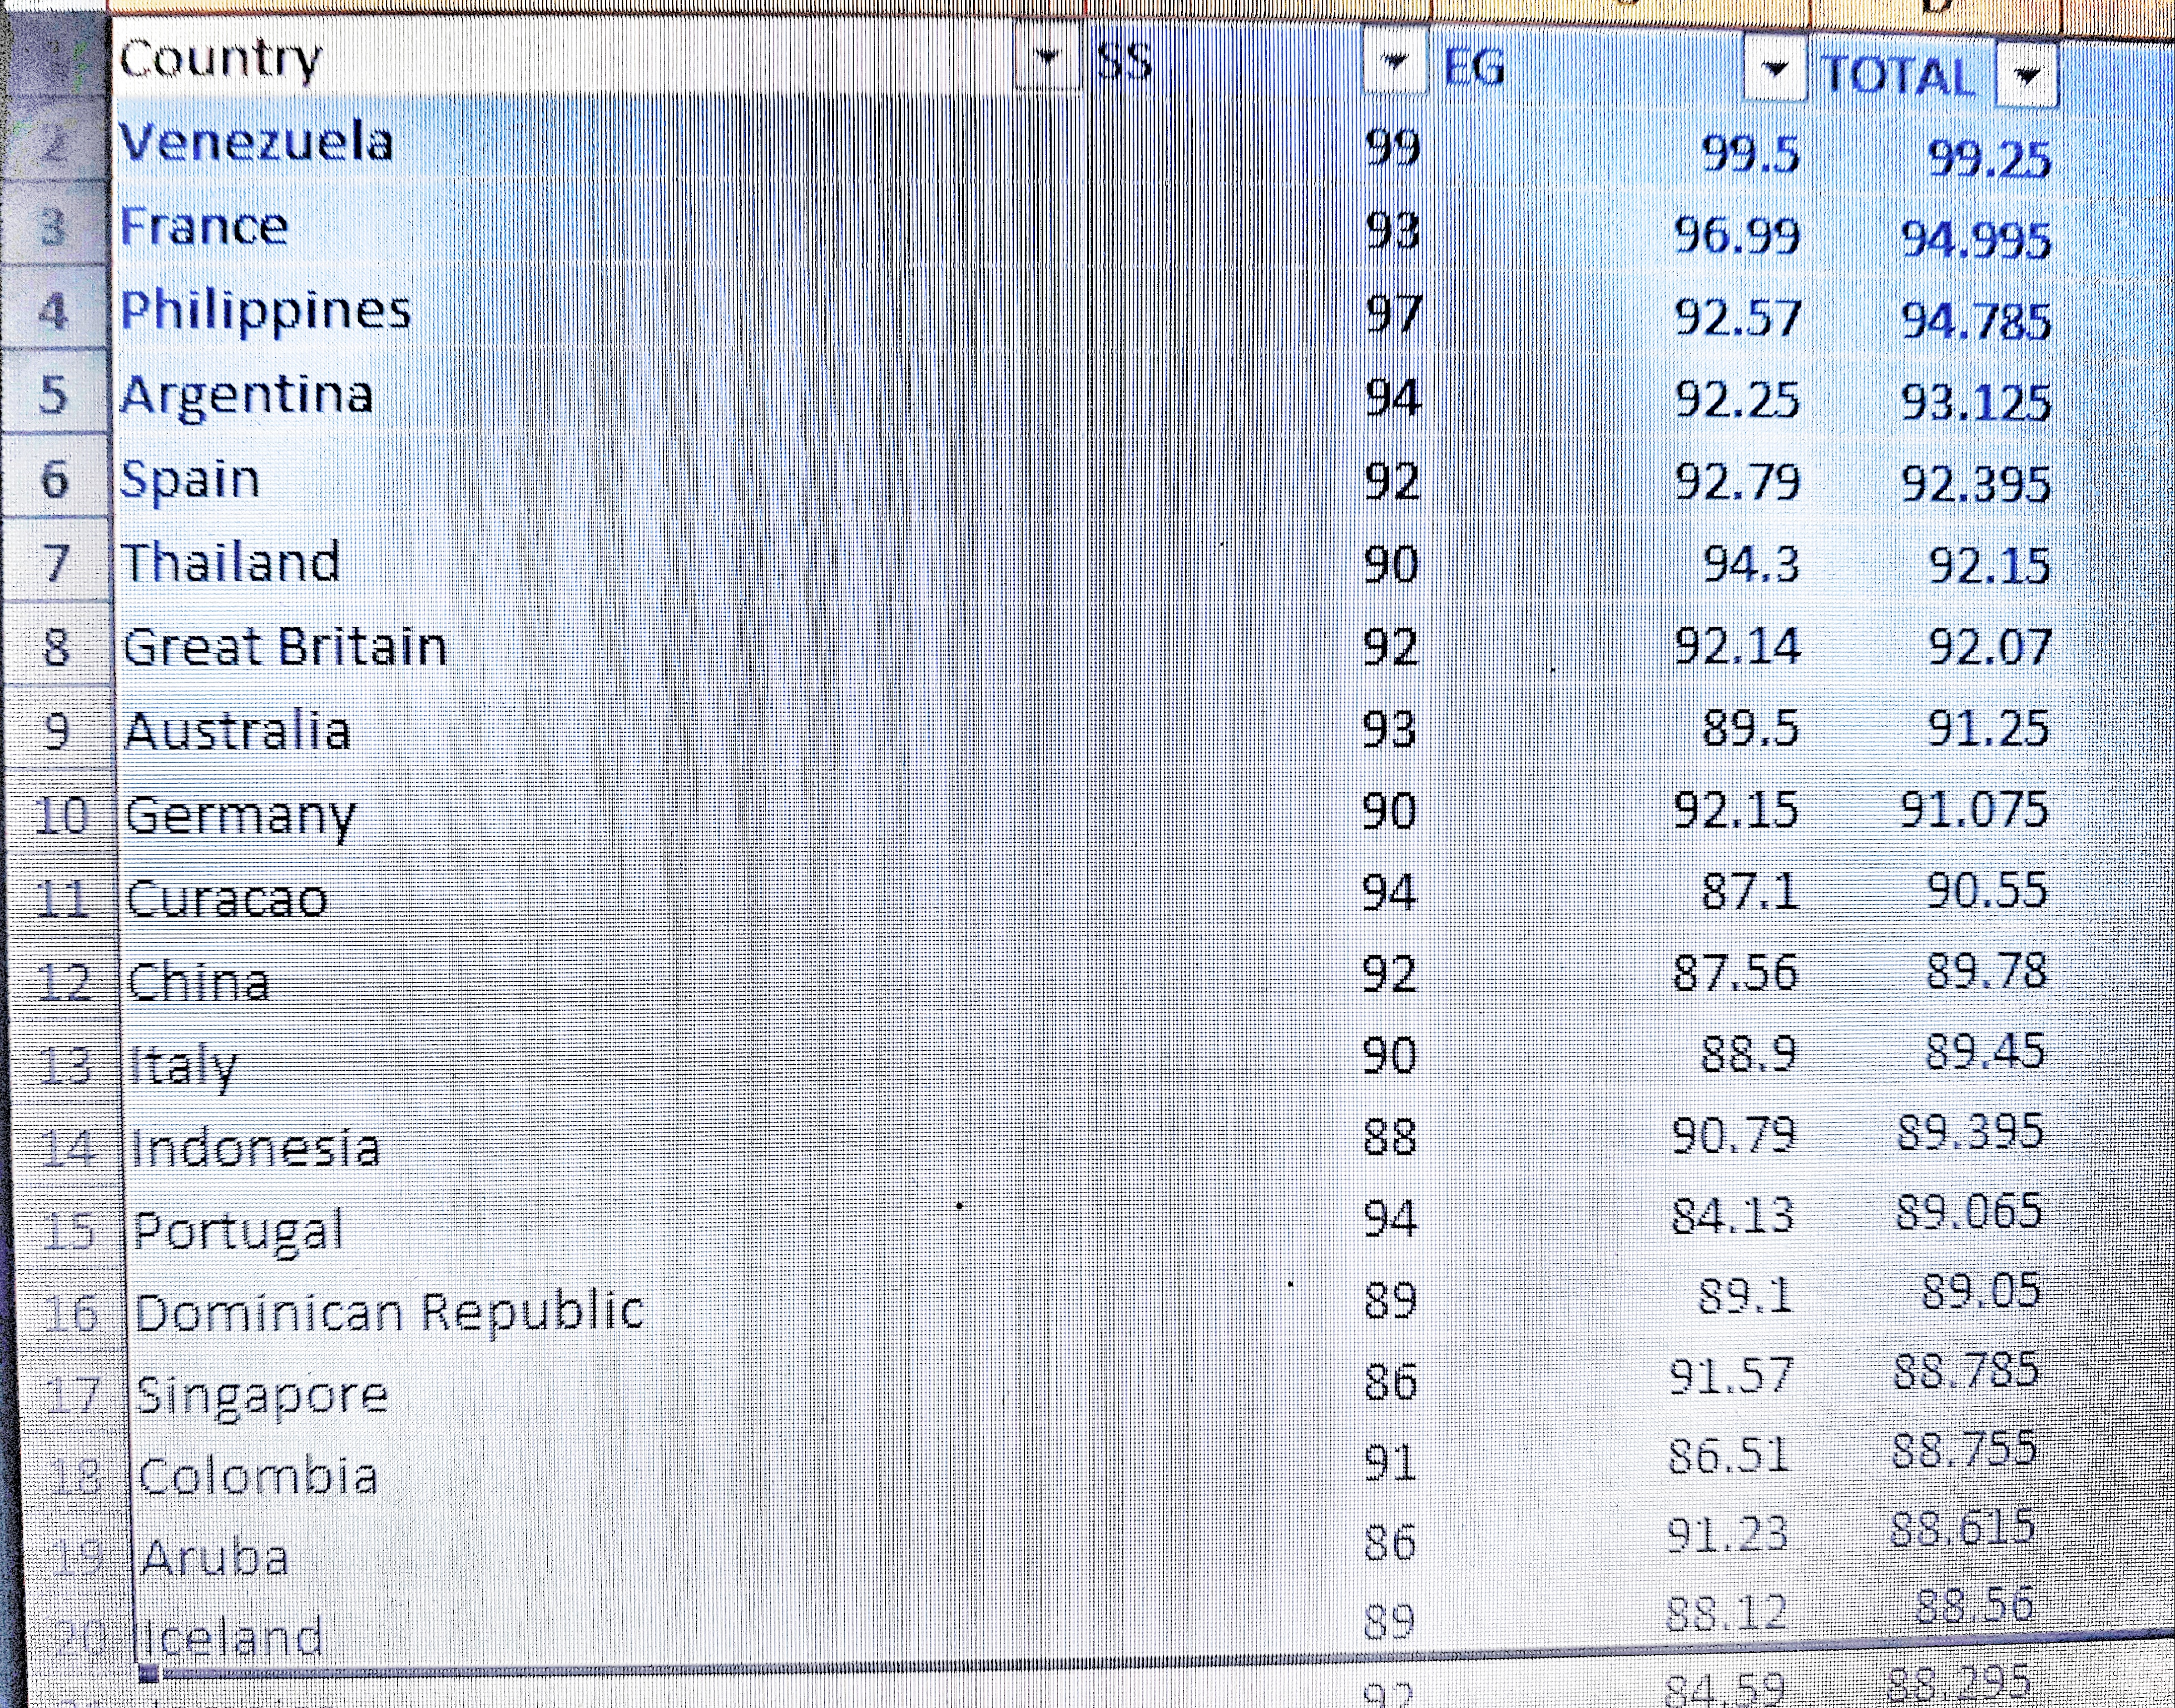Viewport: 2175px width, 1708px height.
Task: Select the China cell
Action: pos(199,983)
